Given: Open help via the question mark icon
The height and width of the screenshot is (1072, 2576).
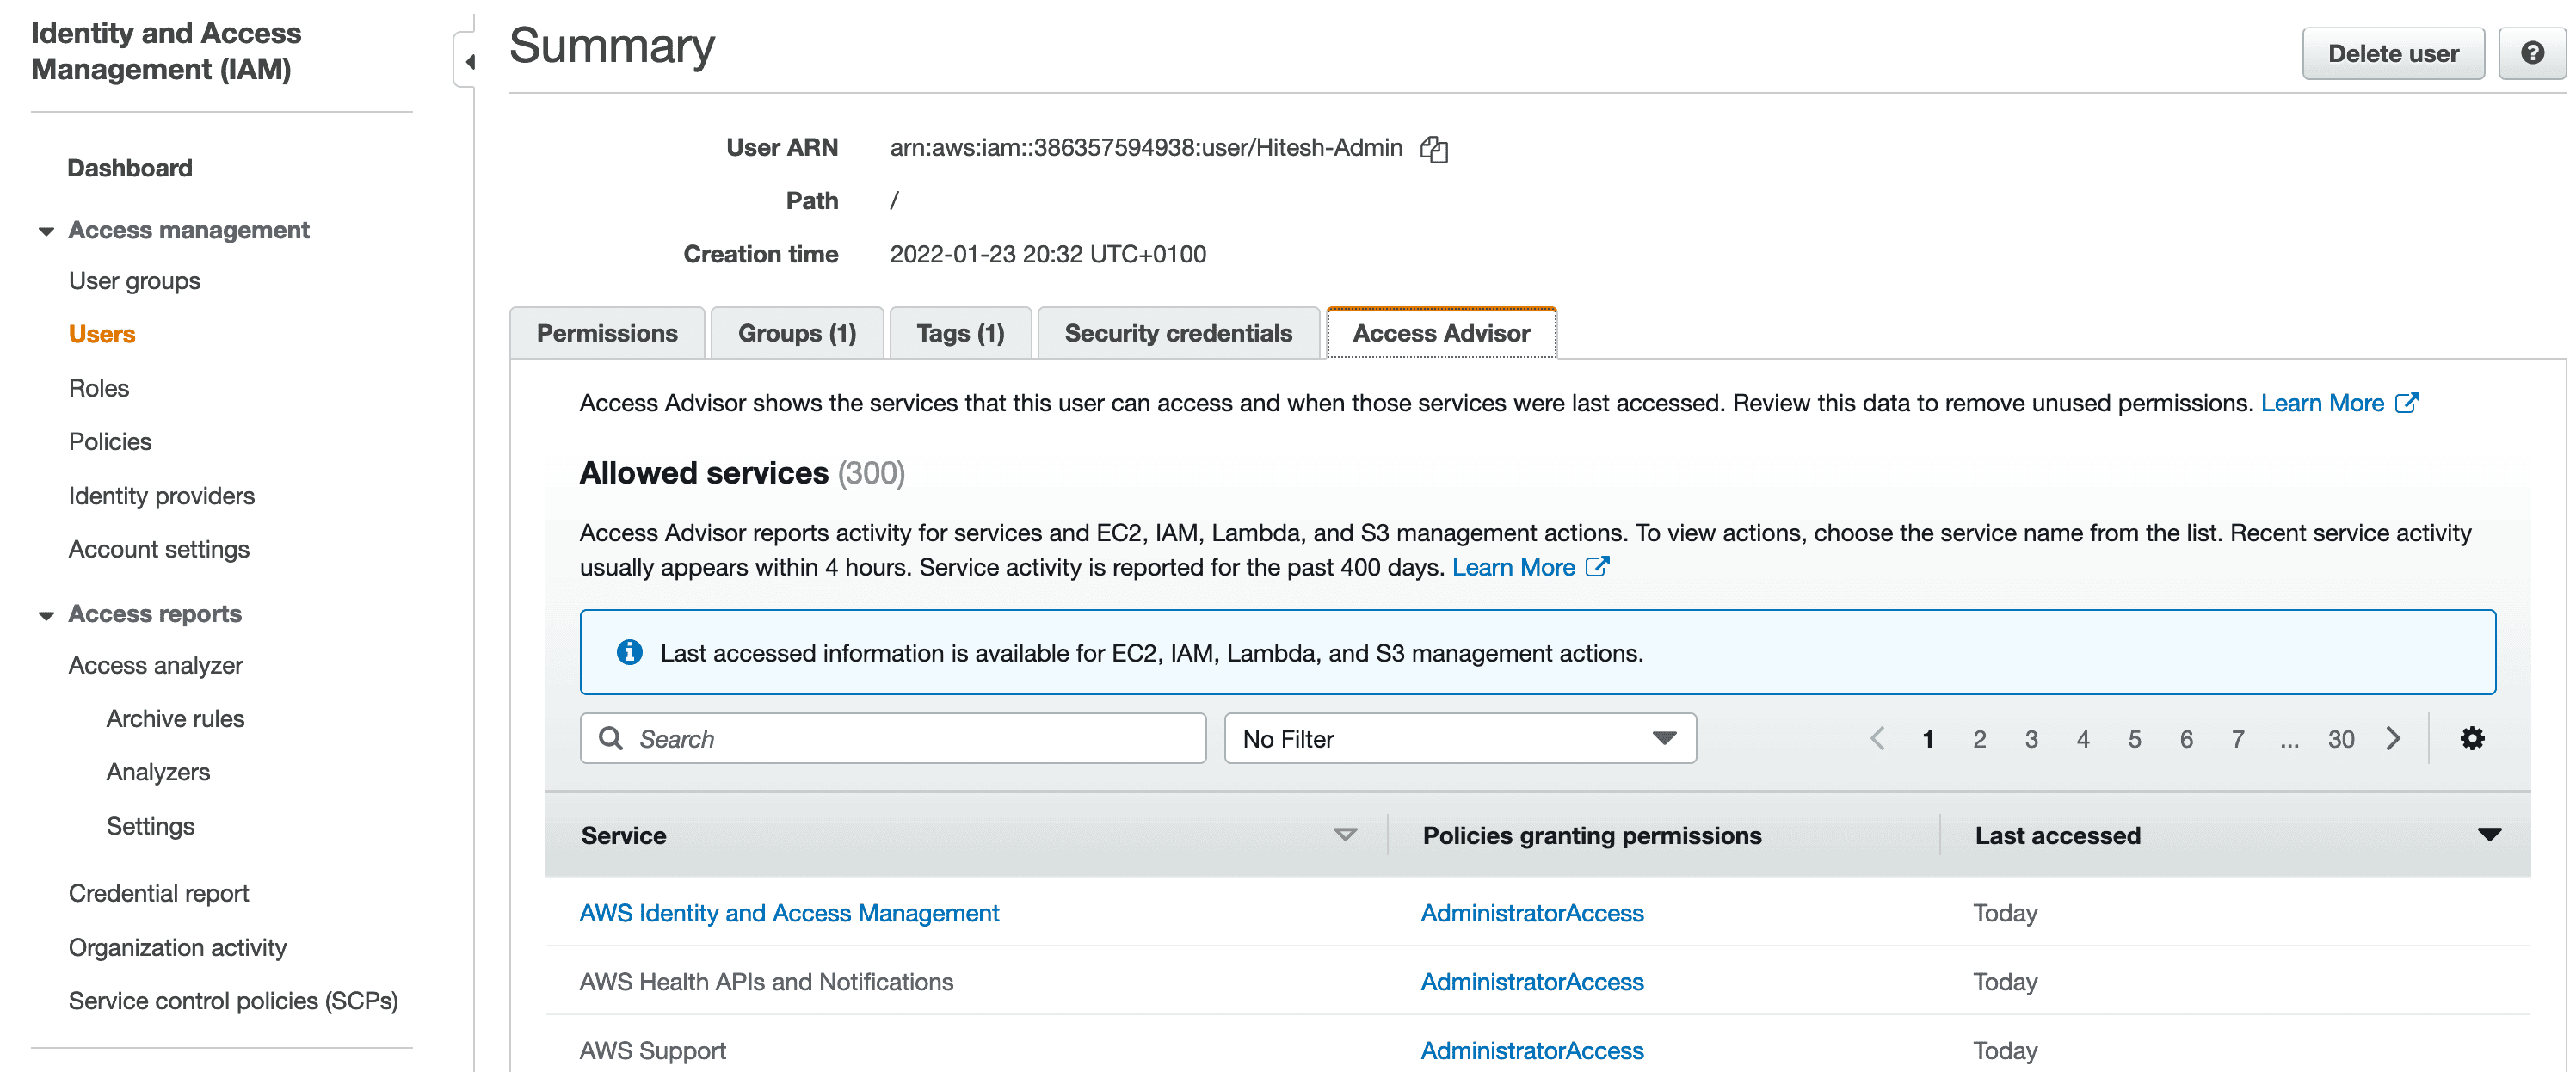Looking at the screenshot, I should [x=2532, y=53].
